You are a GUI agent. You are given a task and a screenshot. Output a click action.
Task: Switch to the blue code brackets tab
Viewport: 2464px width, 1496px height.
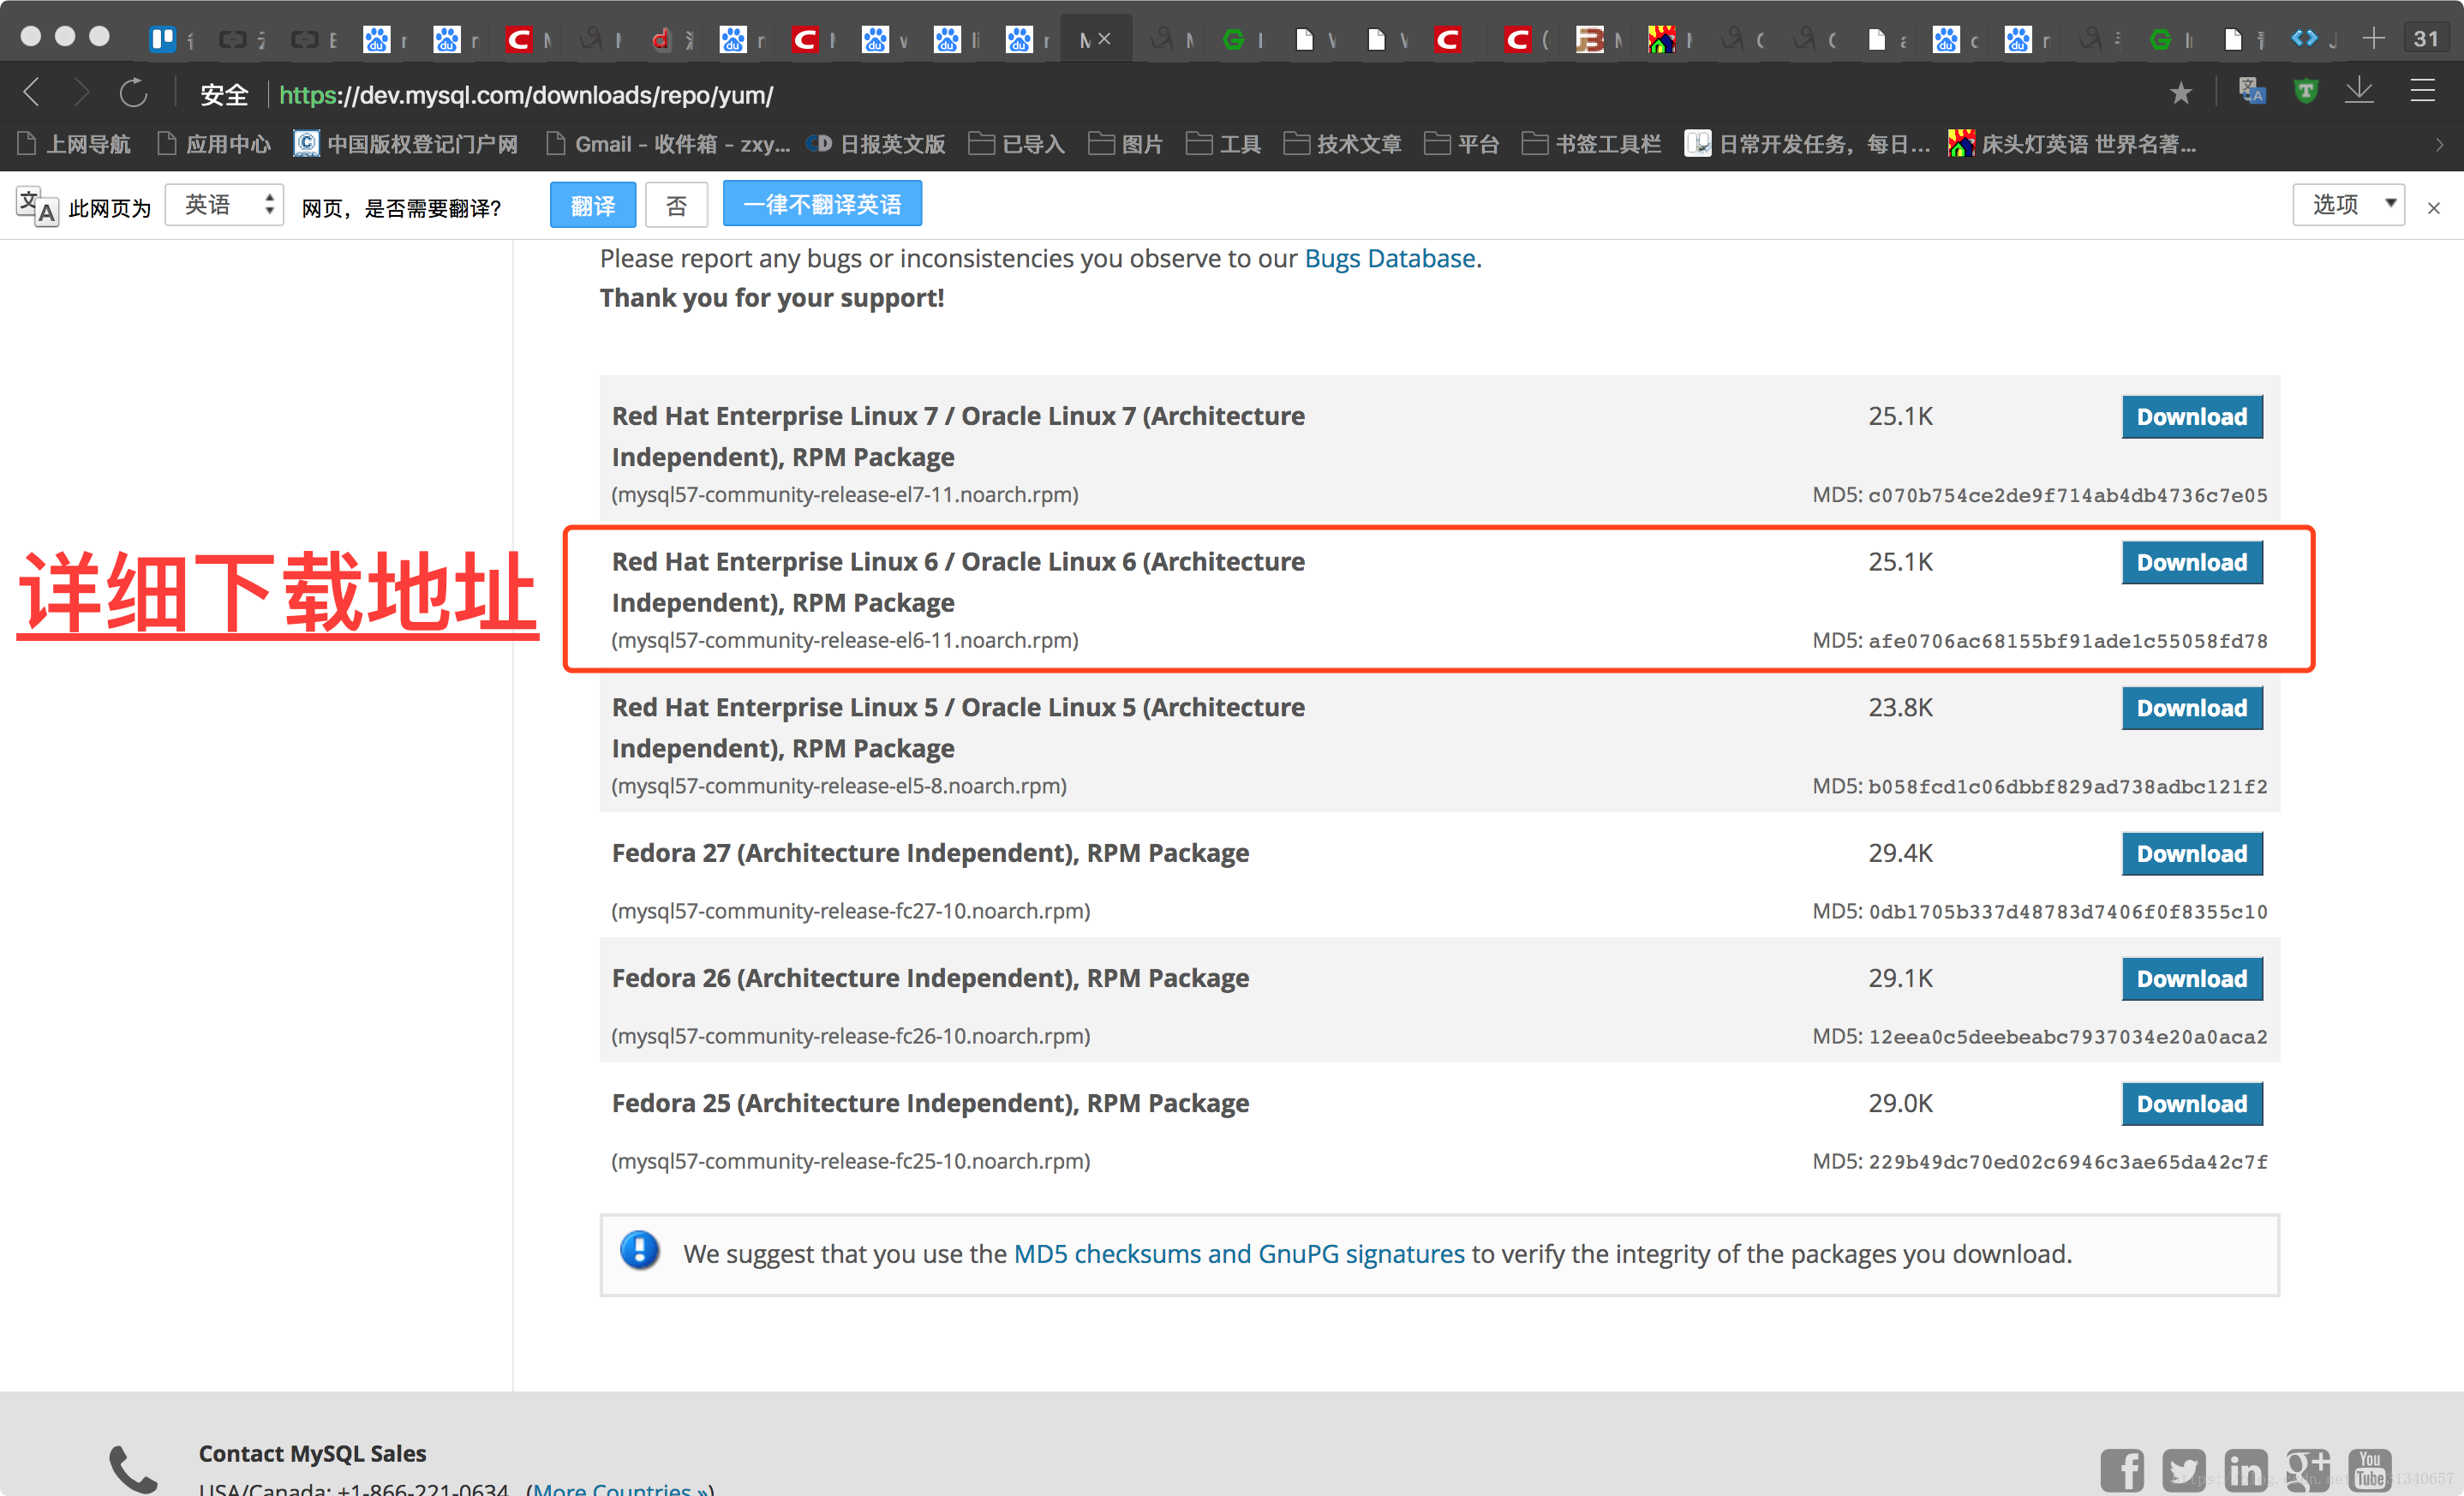click(2303, 38)
